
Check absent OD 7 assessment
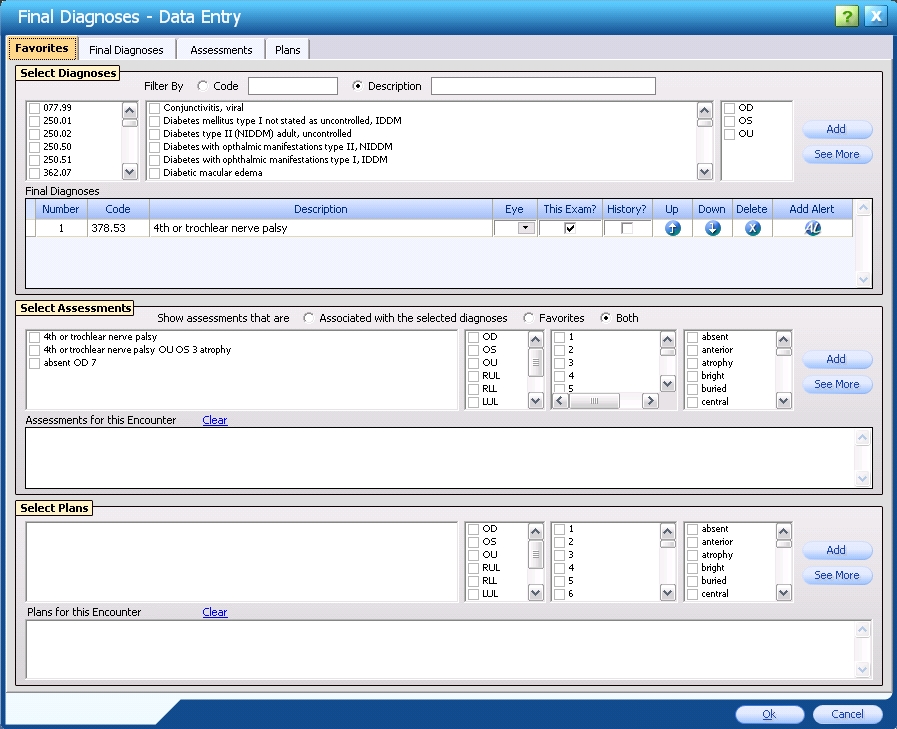coord(35,363)
